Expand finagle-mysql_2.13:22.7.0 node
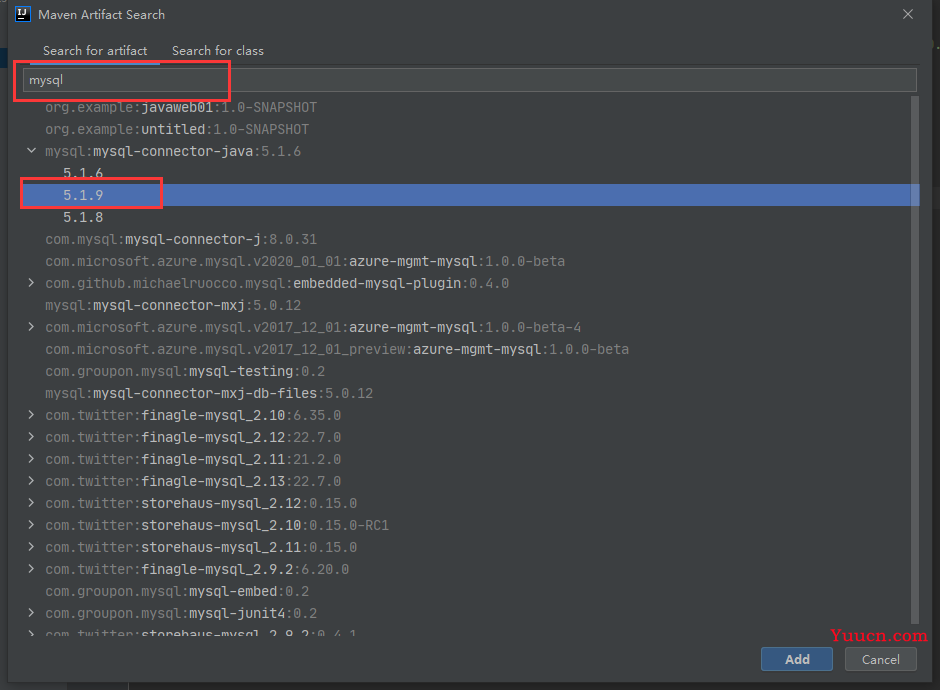Image resolution: width=940 pixels, height=690 pixels. 31,481
